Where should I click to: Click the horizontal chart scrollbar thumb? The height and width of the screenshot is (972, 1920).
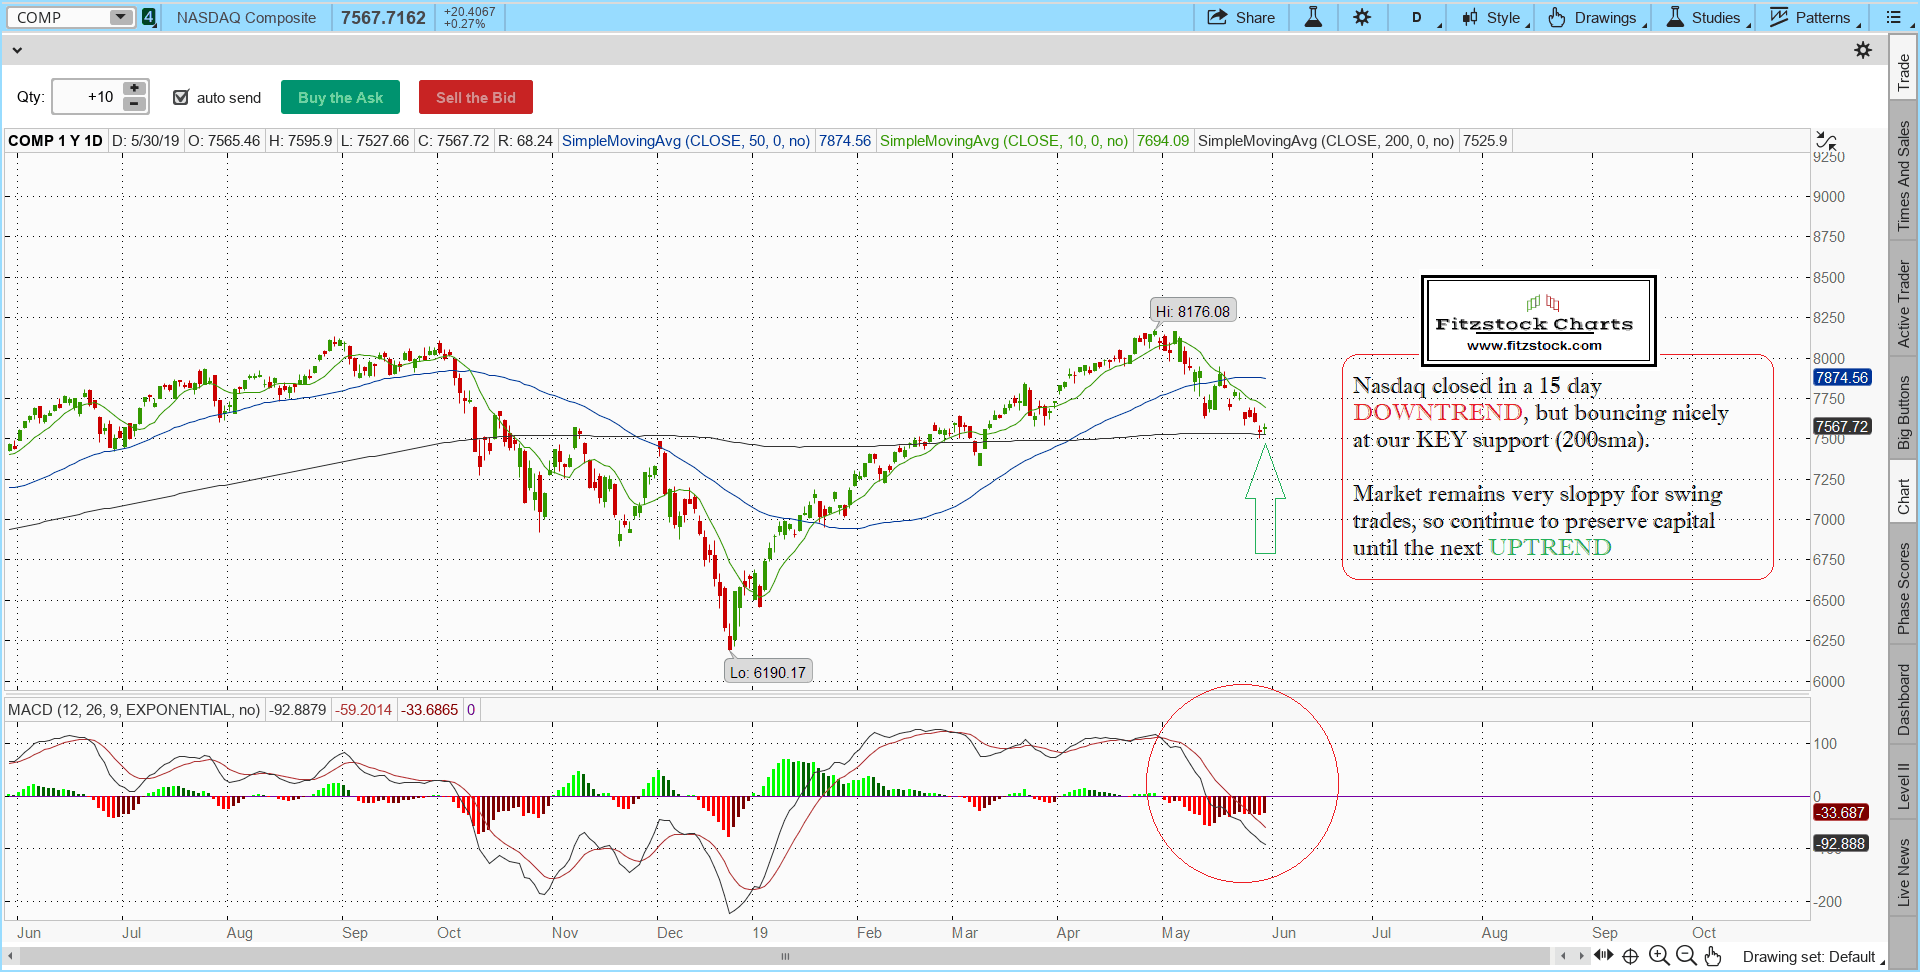785,957
